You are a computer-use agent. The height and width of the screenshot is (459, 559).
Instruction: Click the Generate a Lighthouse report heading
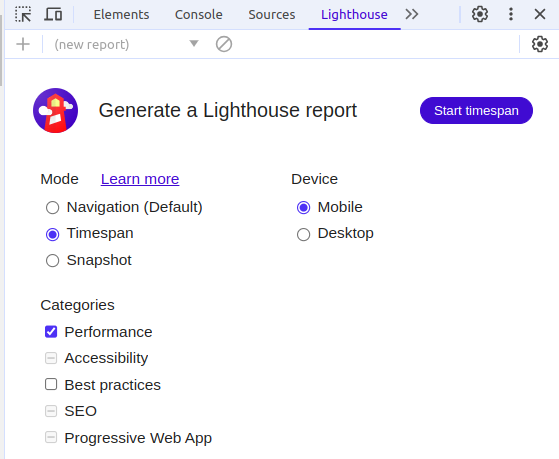click(227, 111)
